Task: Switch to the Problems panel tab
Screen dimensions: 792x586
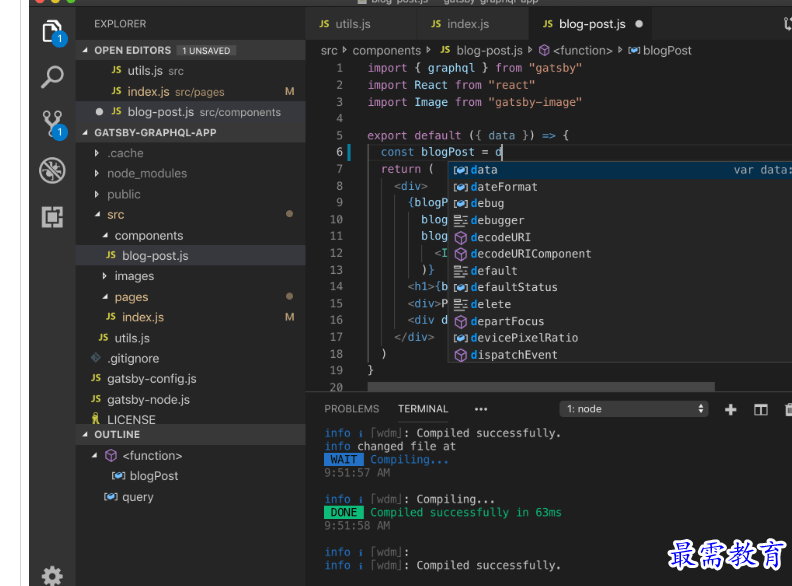Action: click(352, 409)
